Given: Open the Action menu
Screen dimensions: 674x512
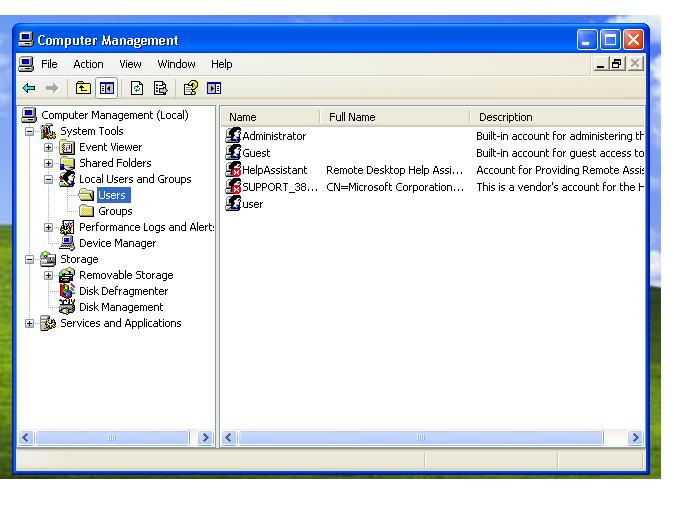Looking at the screenshot, I should pyautogui.click(x=88, y=64).
